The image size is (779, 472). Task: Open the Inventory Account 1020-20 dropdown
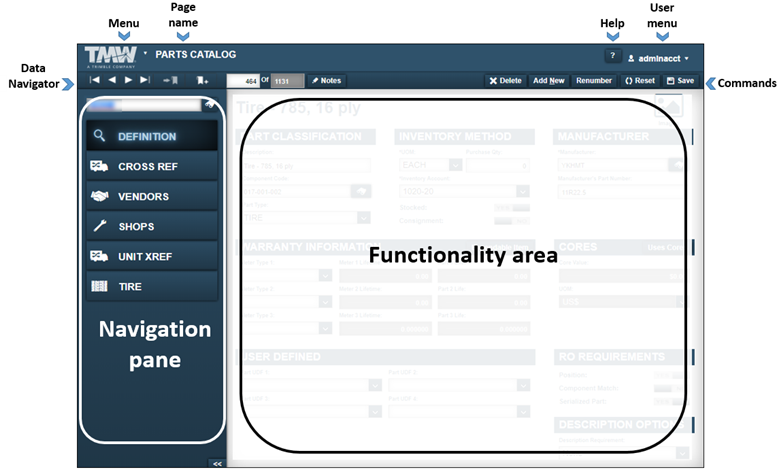click(523, 191)
